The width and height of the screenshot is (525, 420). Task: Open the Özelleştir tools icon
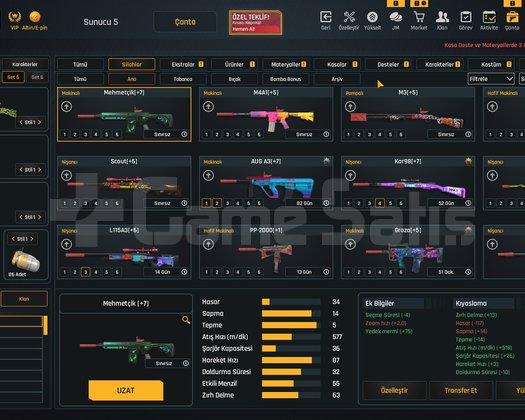(349, 17)
